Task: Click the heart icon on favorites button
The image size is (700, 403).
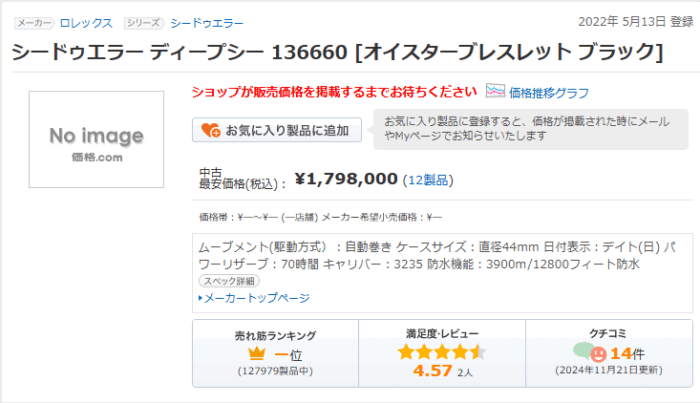Action: click(210, 130)
